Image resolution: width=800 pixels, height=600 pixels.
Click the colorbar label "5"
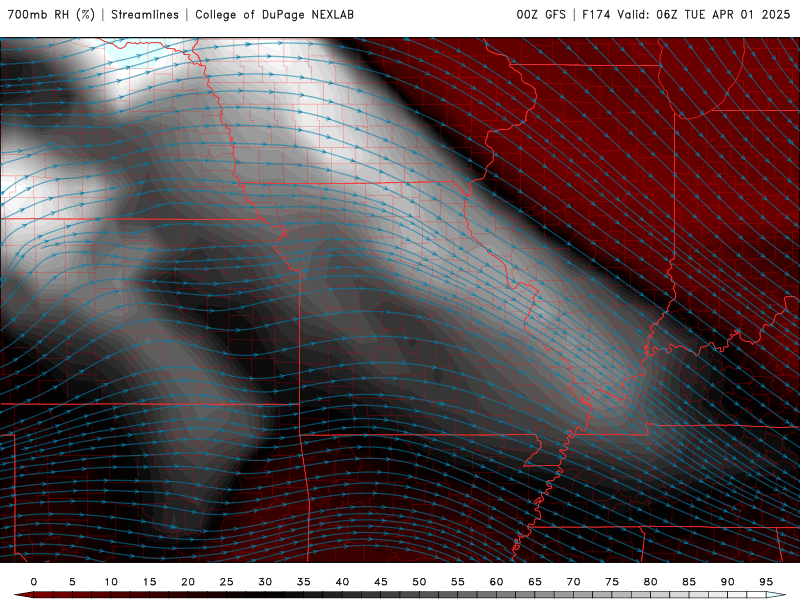(x=72, y=582)
